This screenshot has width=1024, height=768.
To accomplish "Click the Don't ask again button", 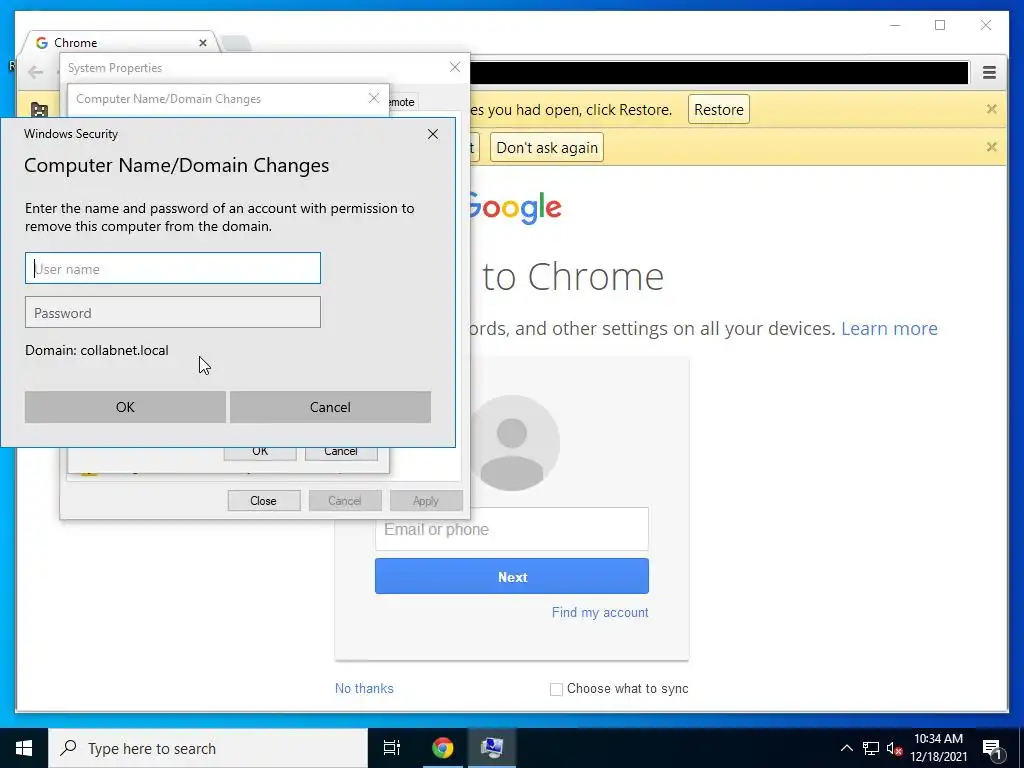I will (x=547, y=148).
